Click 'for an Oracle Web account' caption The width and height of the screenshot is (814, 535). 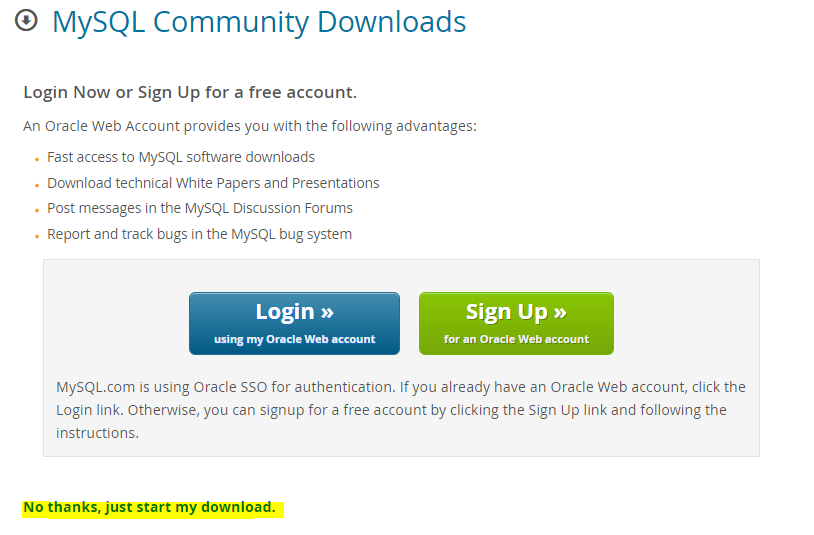(x=516, y=339)
